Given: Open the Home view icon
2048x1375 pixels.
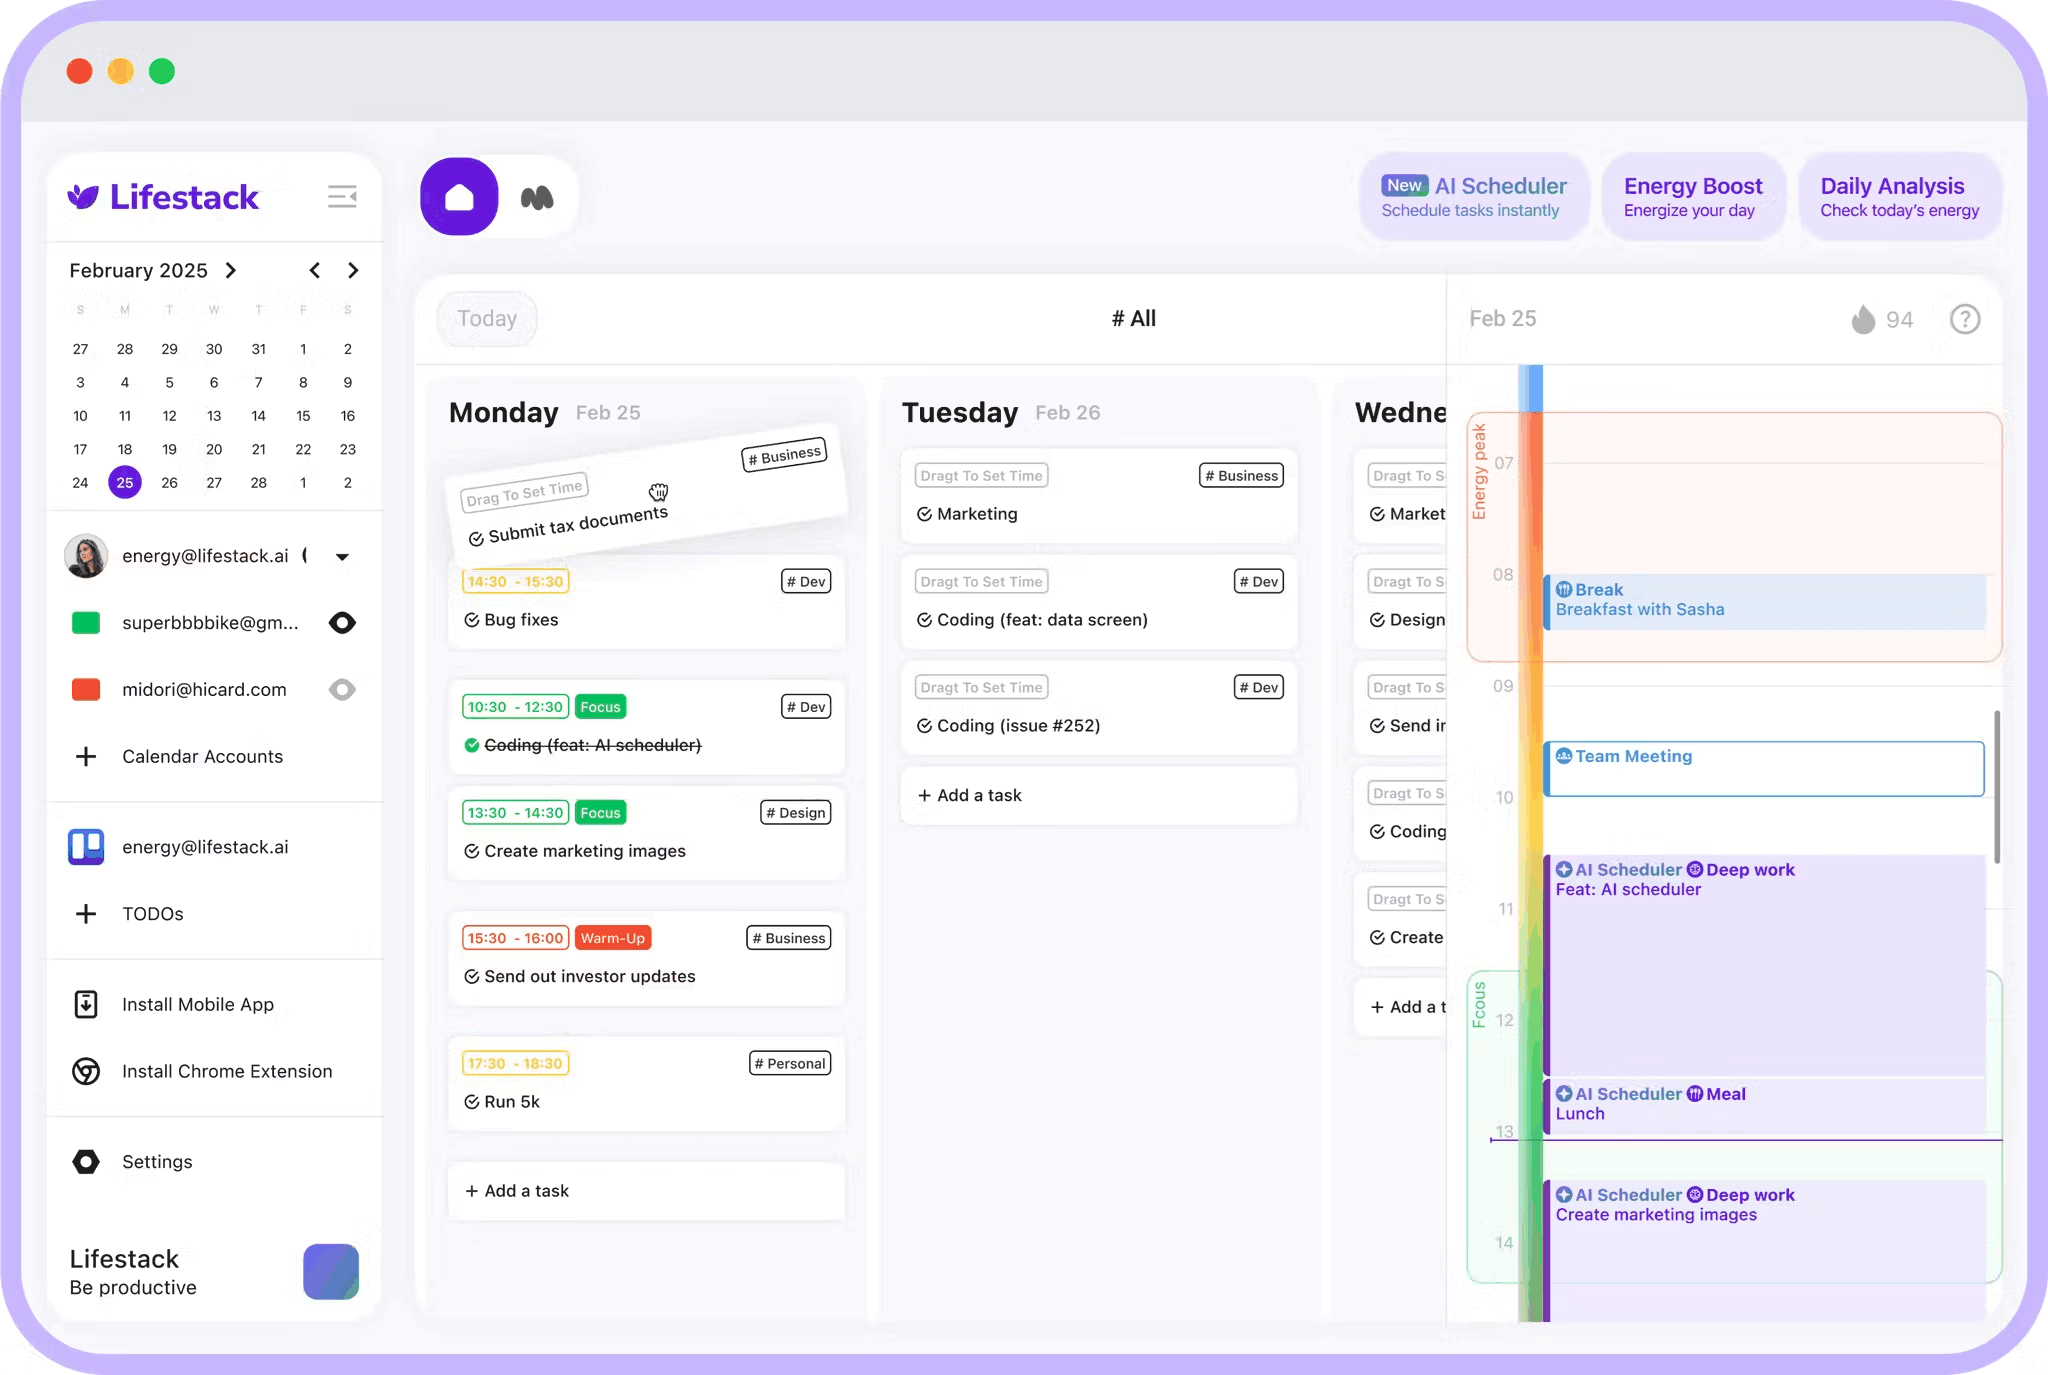Looking at the screenshot, I should 458,196.
